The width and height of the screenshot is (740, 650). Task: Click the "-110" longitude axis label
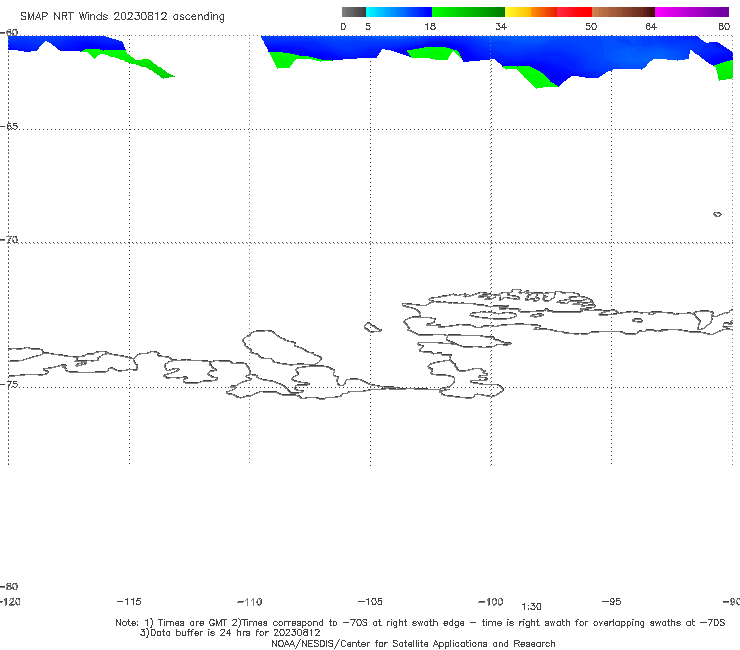tap(250, 602)
